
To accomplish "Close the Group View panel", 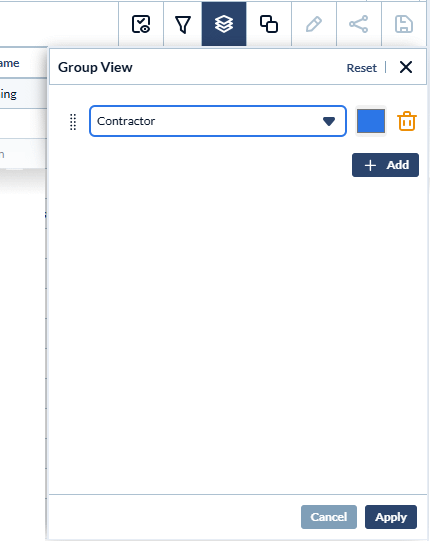I will (x=406, y=67).
